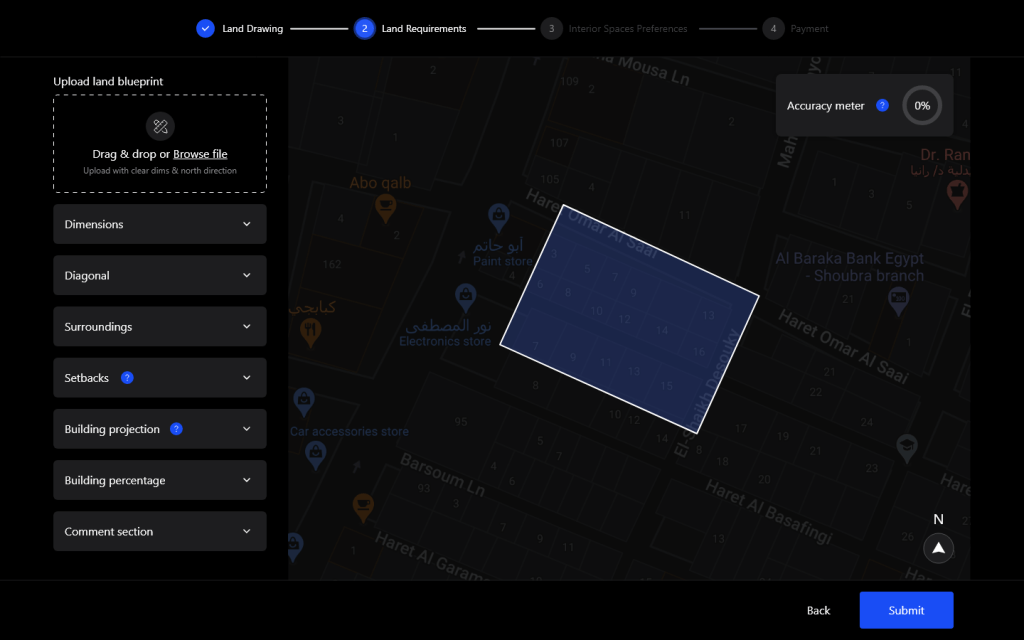Viewport: 1024px width, 640px height.
Task: Click the Back button
Action: 818,610
